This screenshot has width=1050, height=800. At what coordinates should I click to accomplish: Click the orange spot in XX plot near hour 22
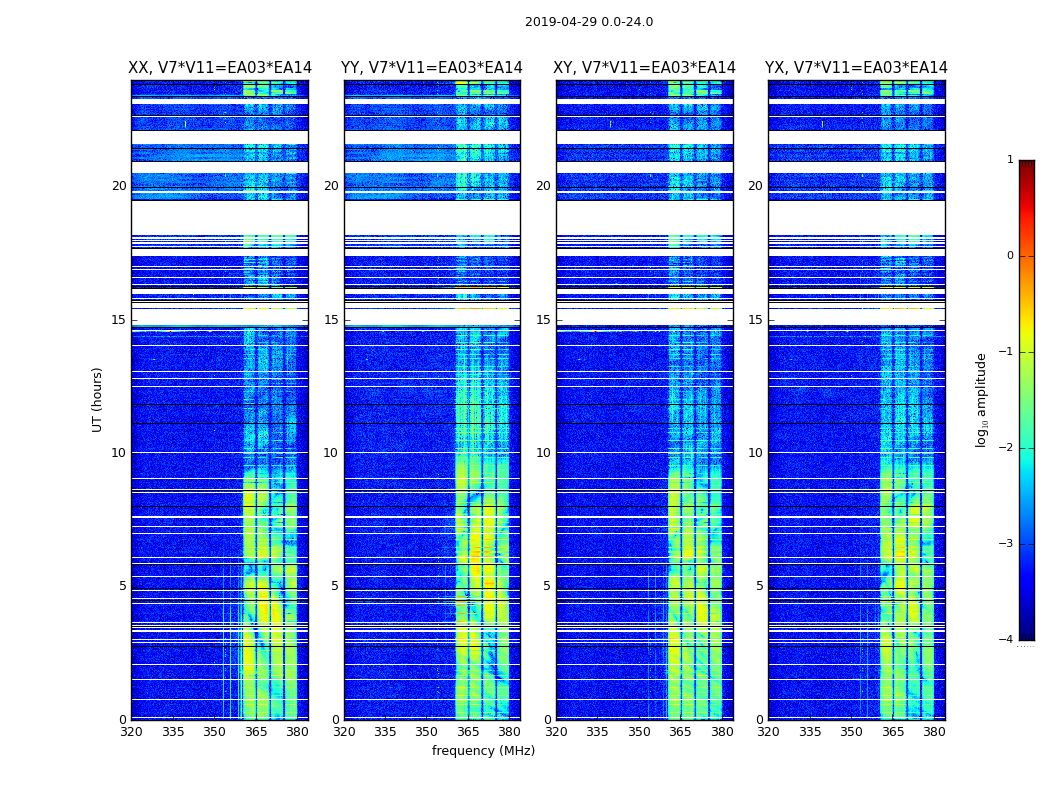185,124
